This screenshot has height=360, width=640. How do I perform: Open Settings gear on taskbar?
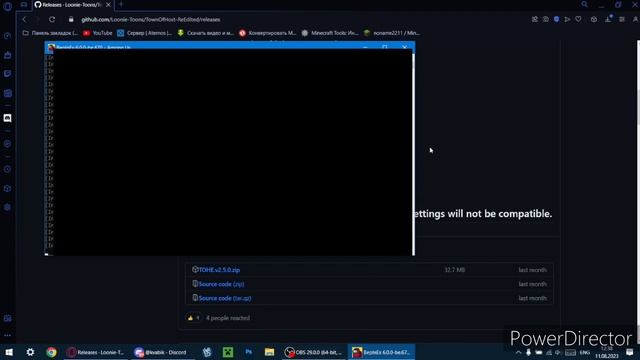[x=30, y=352]
